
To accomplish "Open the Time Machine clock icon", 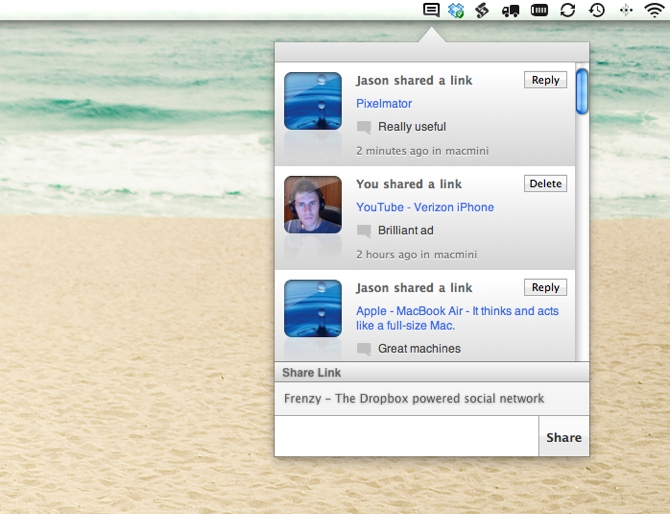I will tap(597, 10).
